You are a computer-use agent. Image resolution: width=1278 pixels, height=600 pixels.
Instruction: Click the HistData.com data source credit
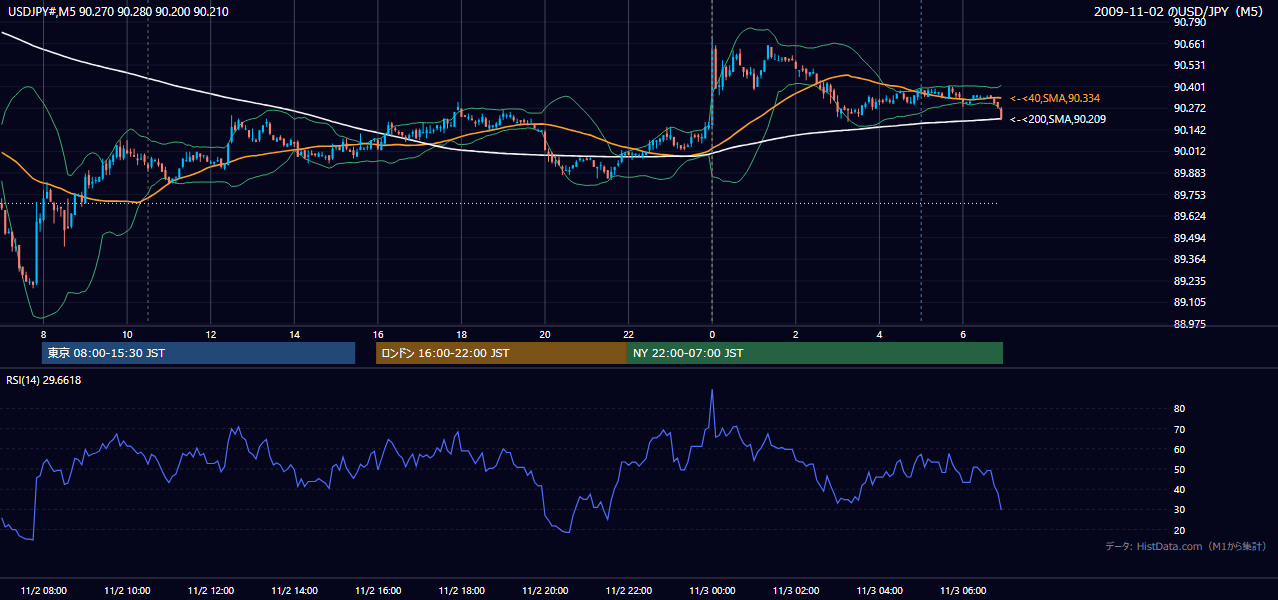[x=1186, y=546]
